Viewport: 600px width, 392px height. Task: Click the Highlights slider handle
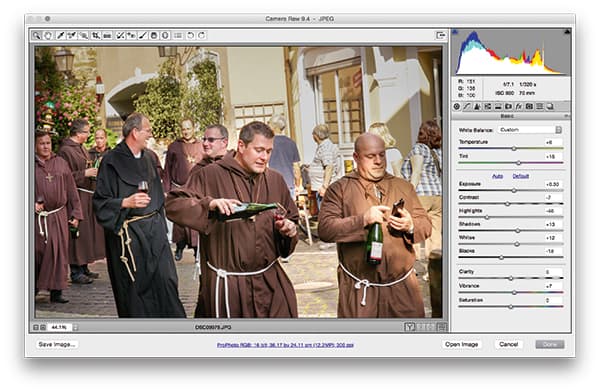click(487, 217)
